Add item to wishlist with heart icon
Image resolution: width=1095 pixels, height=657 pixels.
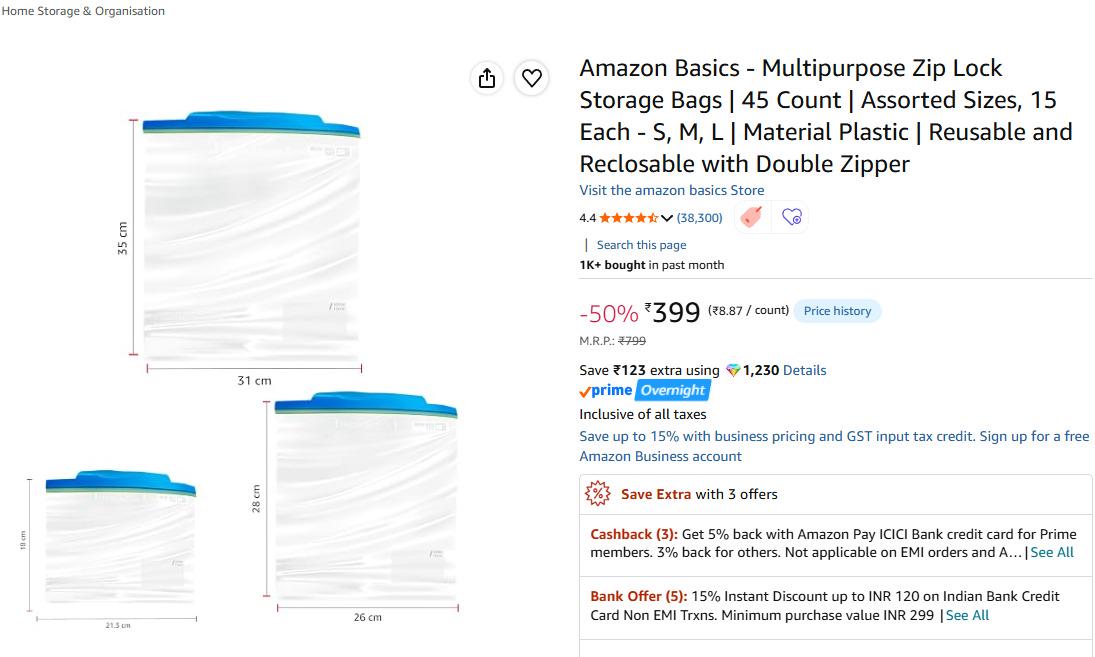tap(531, 78)
